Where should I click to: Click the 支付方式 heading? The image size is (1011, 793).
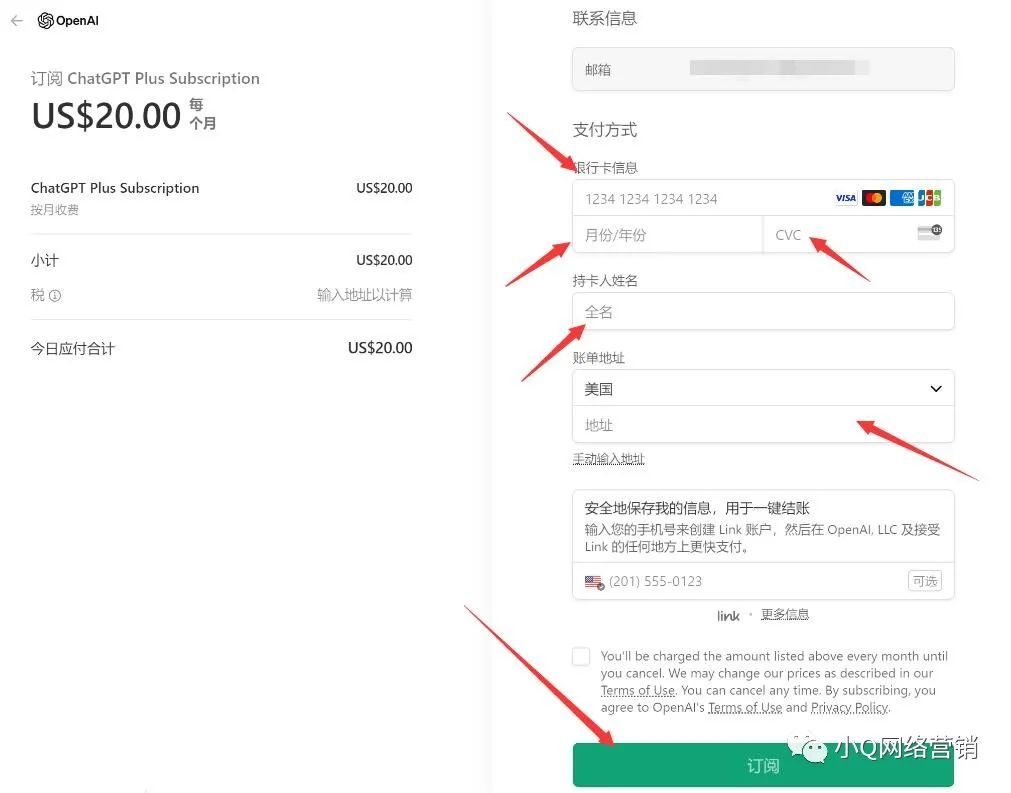(605, 130)
